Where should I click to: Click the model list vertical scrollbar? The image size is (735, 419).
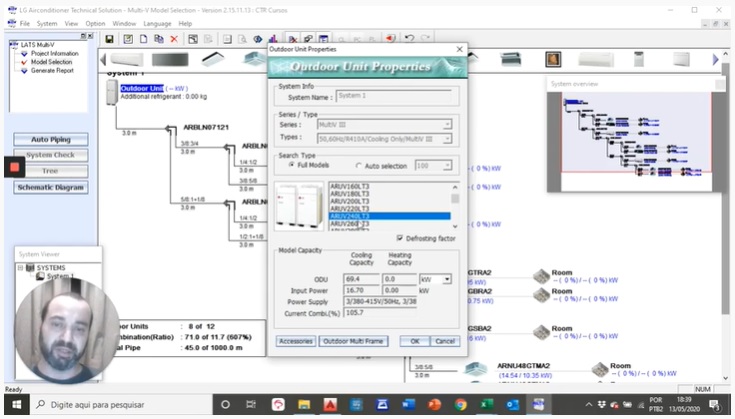pos(455,206)
